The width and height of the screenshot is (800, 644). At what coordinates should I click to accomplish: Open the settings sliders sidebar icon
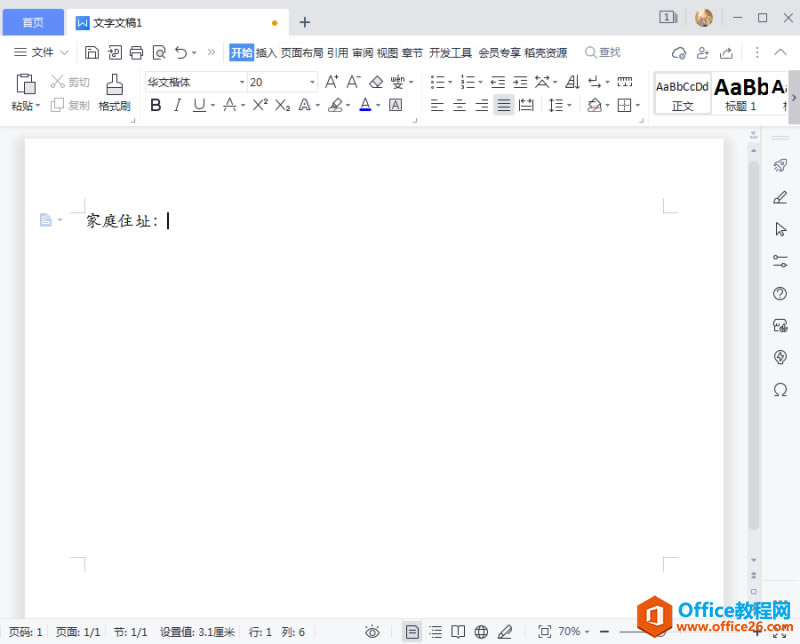780,261
